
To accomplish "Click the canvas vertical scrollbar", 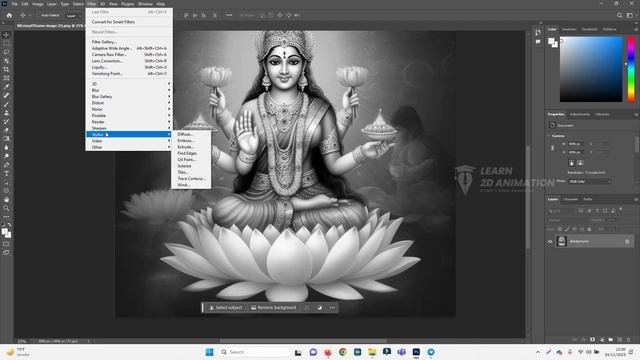I will click(528, 197).
